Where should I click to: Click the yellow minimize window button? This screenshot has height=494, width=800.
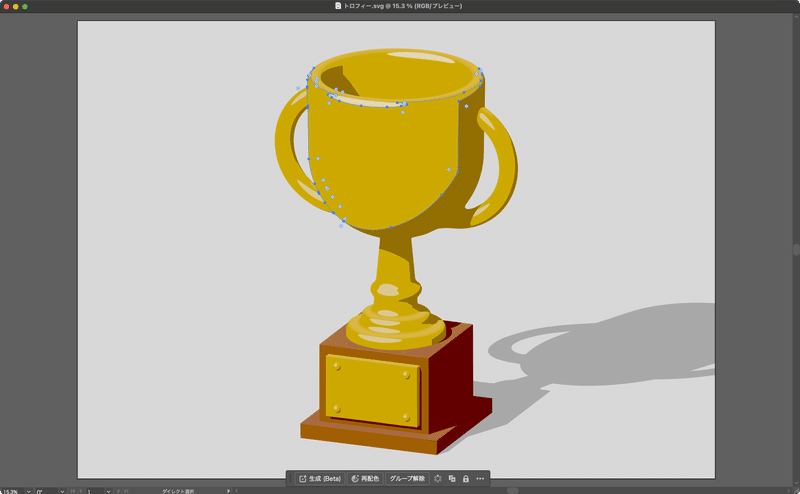click(15, 6)
